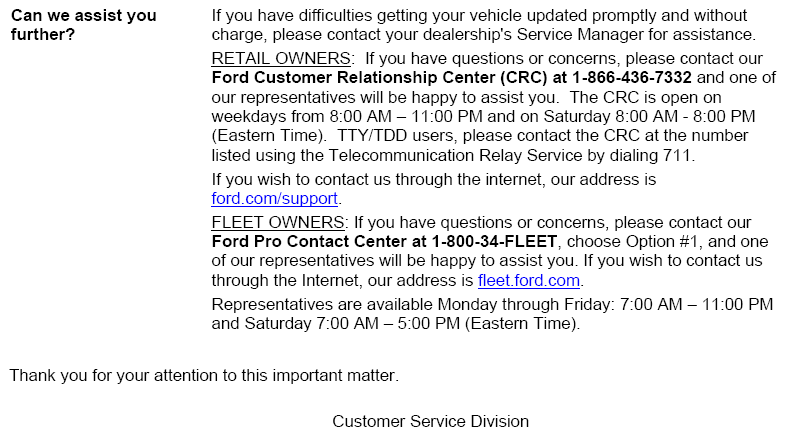Open the fleet.ford.com link

click(x=529, y=280)
